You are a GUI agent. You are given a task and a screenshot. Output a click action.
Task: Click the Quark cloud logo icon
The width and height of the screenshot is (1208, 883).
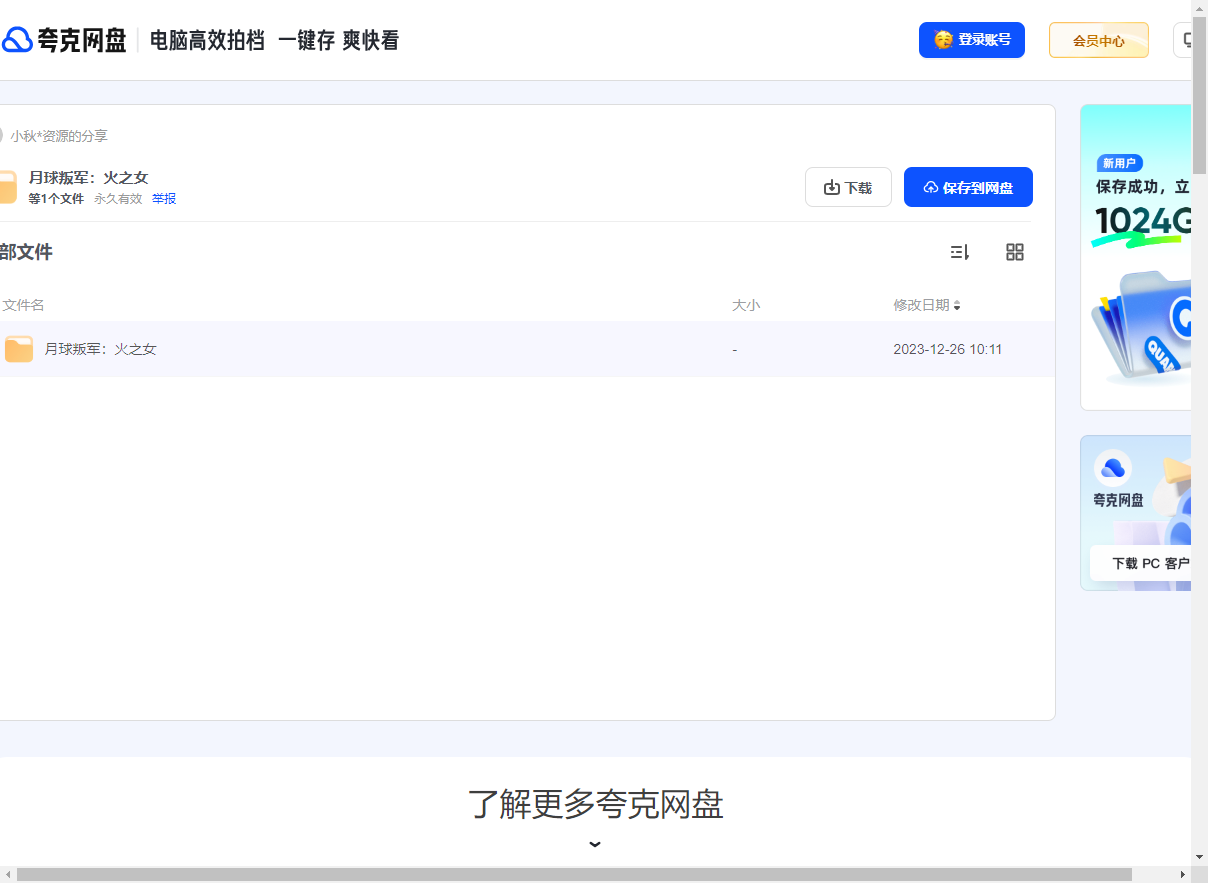(x=17, y=40)
